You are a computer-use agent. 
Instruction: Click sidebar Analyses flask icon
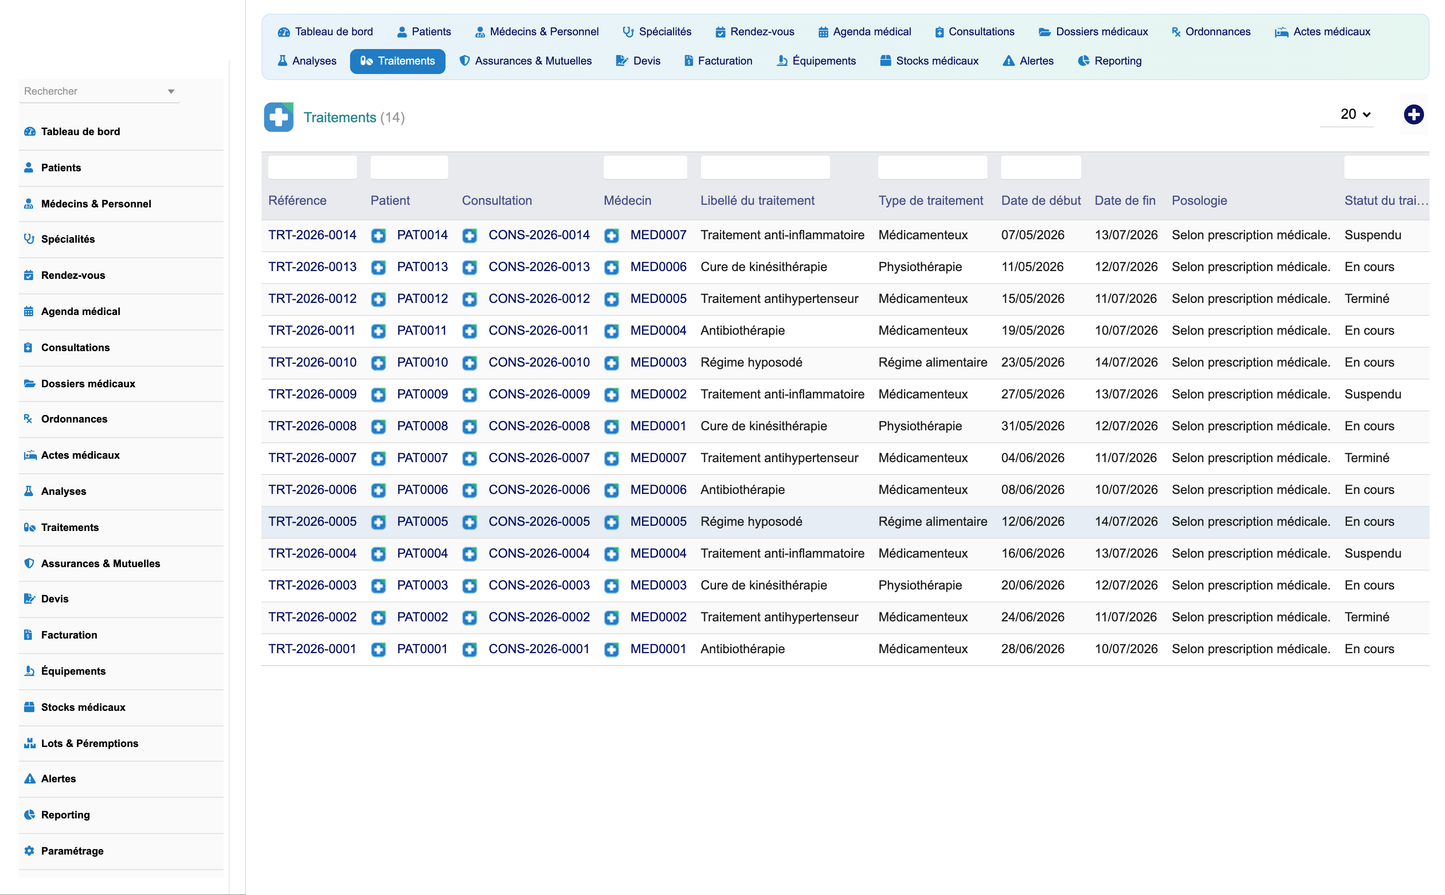click(29, 491)
